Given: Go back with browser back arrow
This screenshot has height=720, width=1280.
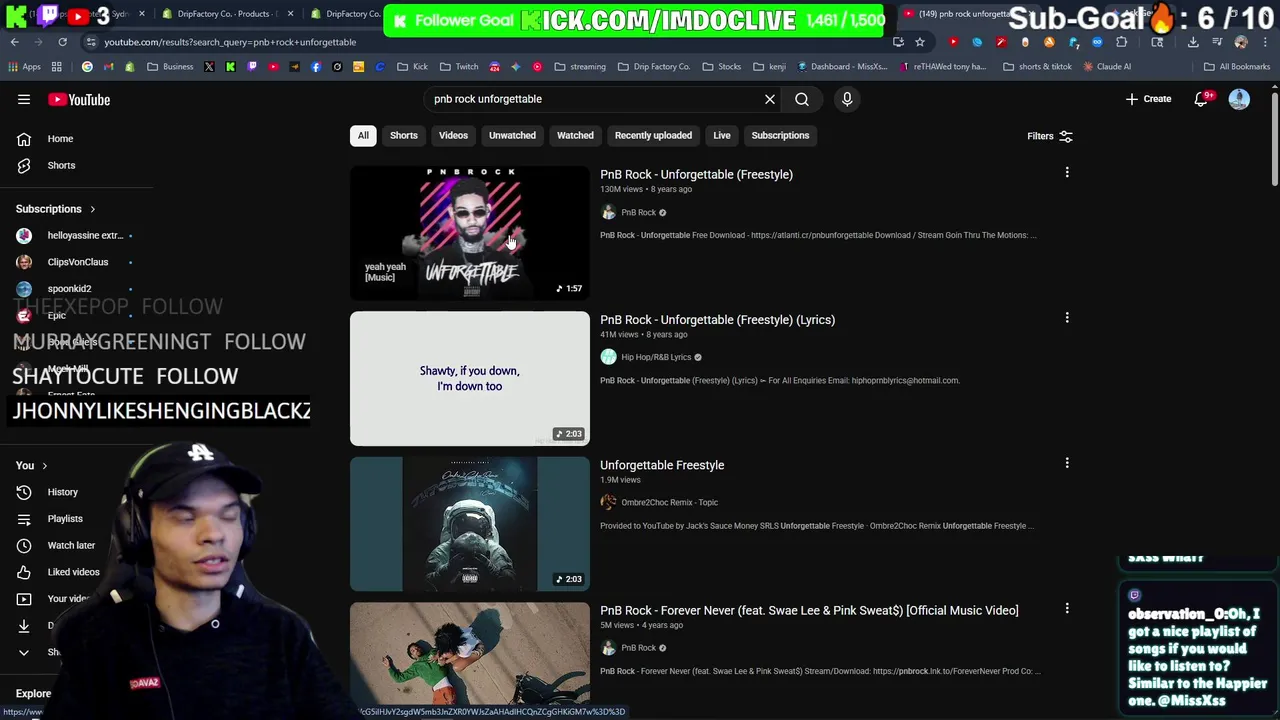Looking at the screenshot, I should pyautogui.click(x=14, y=42).
